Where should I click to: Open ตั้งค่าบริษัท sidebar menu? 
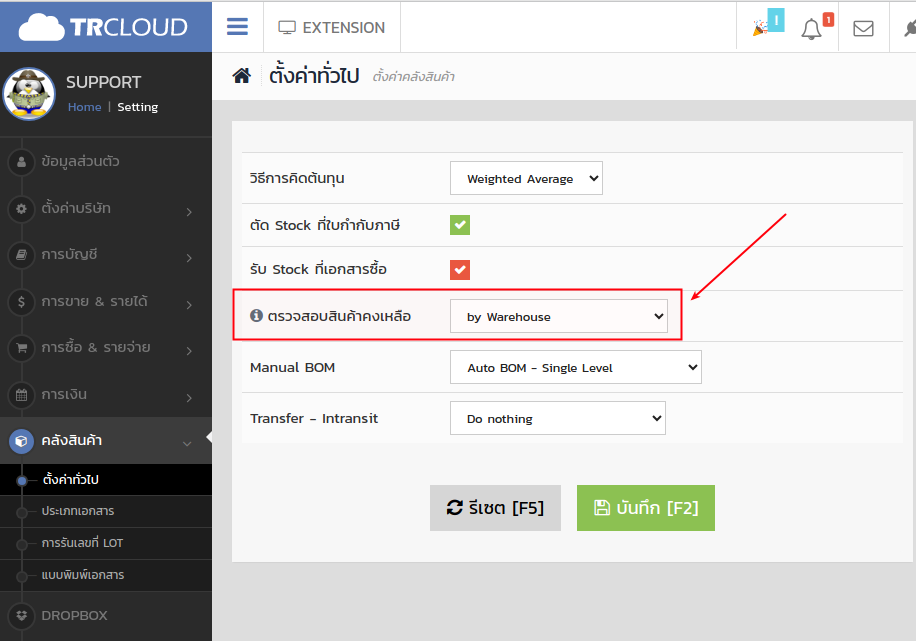point(76,208)
